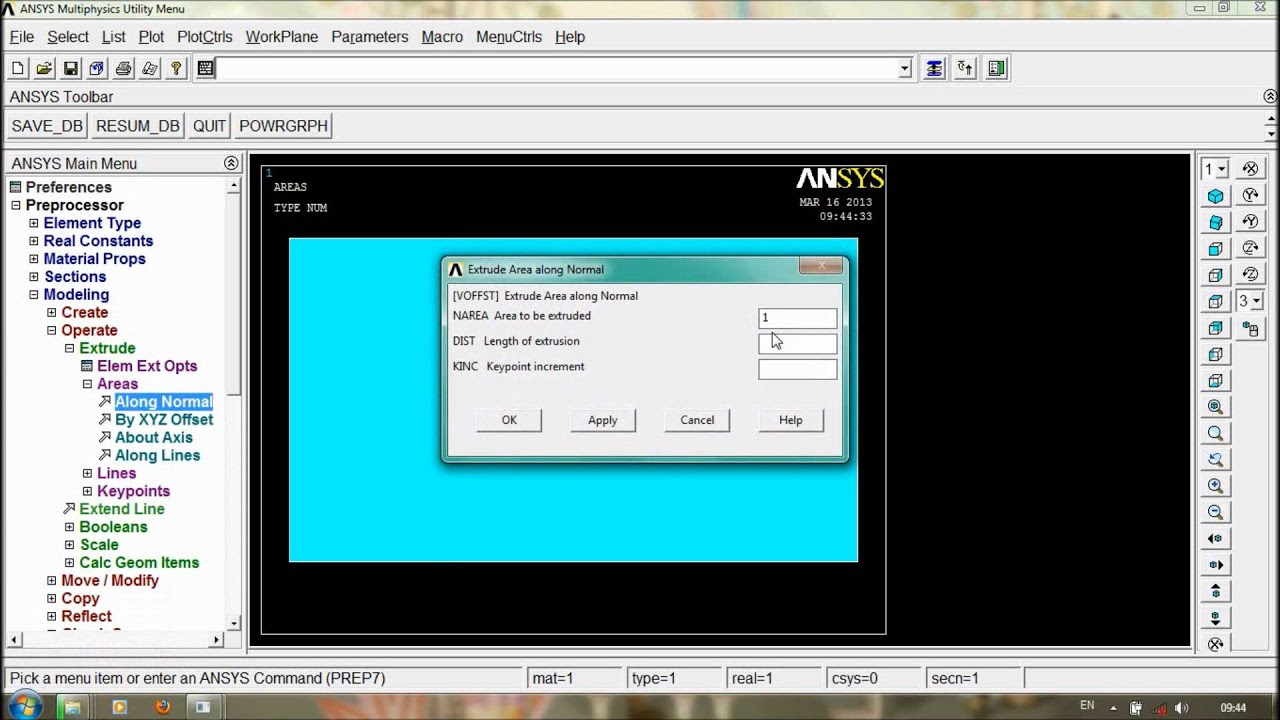Click the DIST Length of extrusion field
This screenshot has width=1280, height=720.
(797, 343)
